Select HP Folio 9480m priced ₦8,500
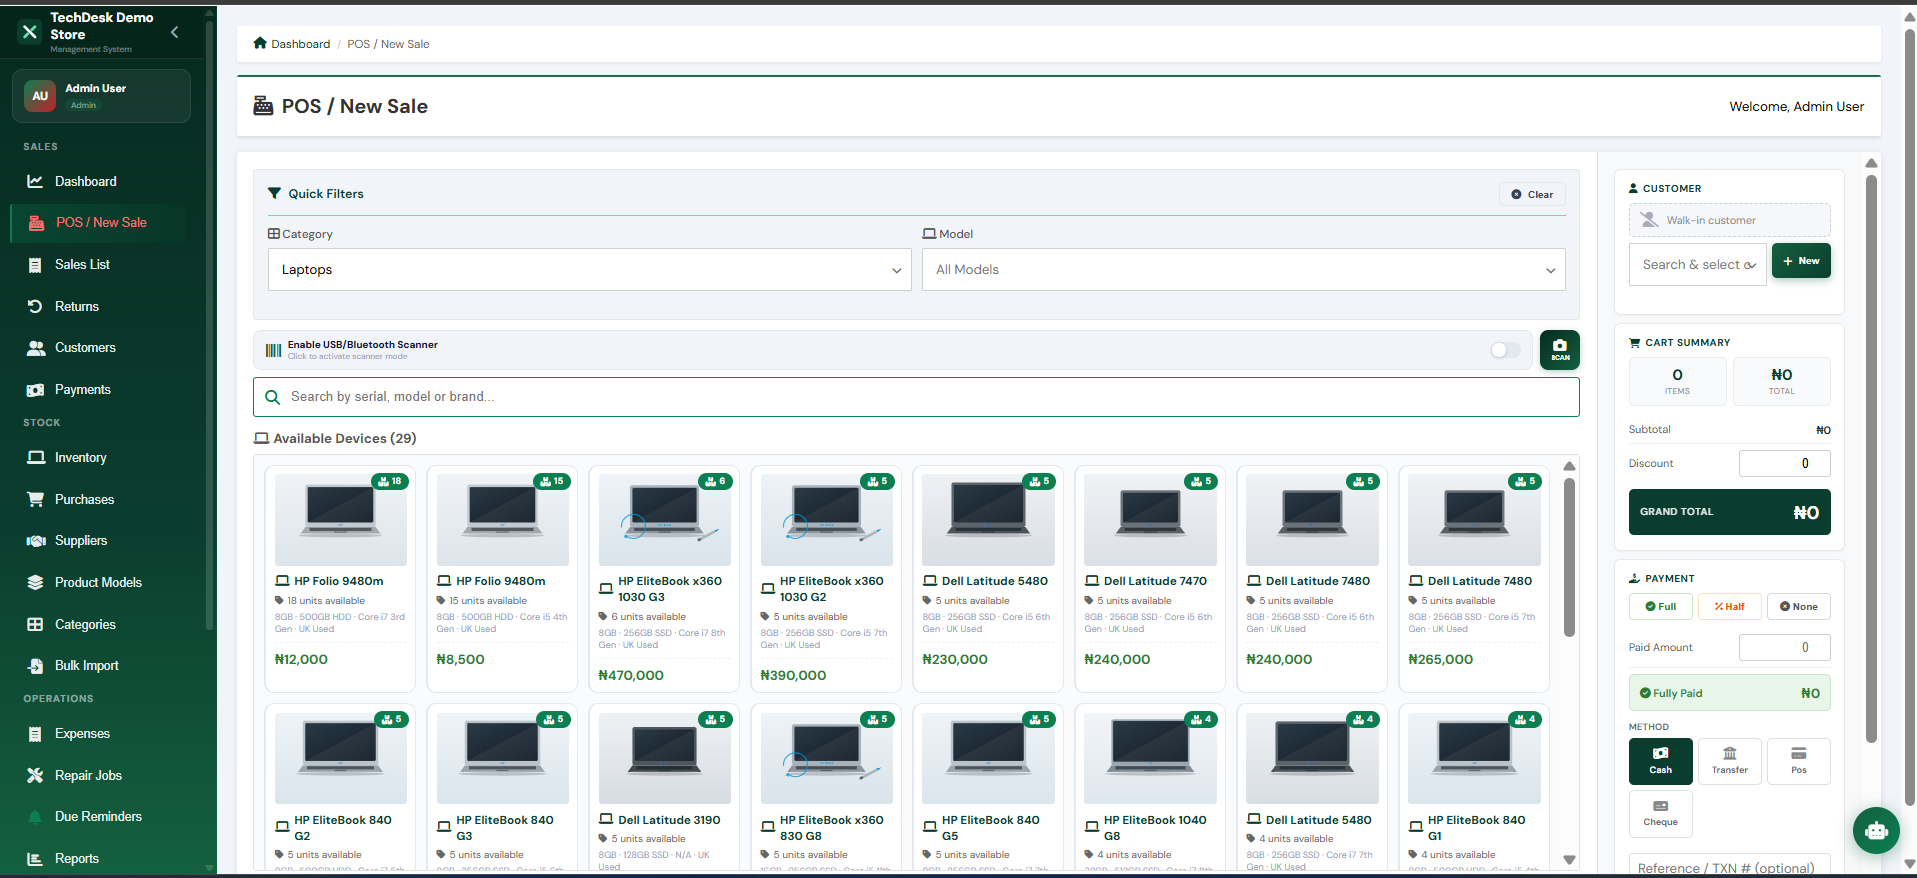 pos(502,579)
